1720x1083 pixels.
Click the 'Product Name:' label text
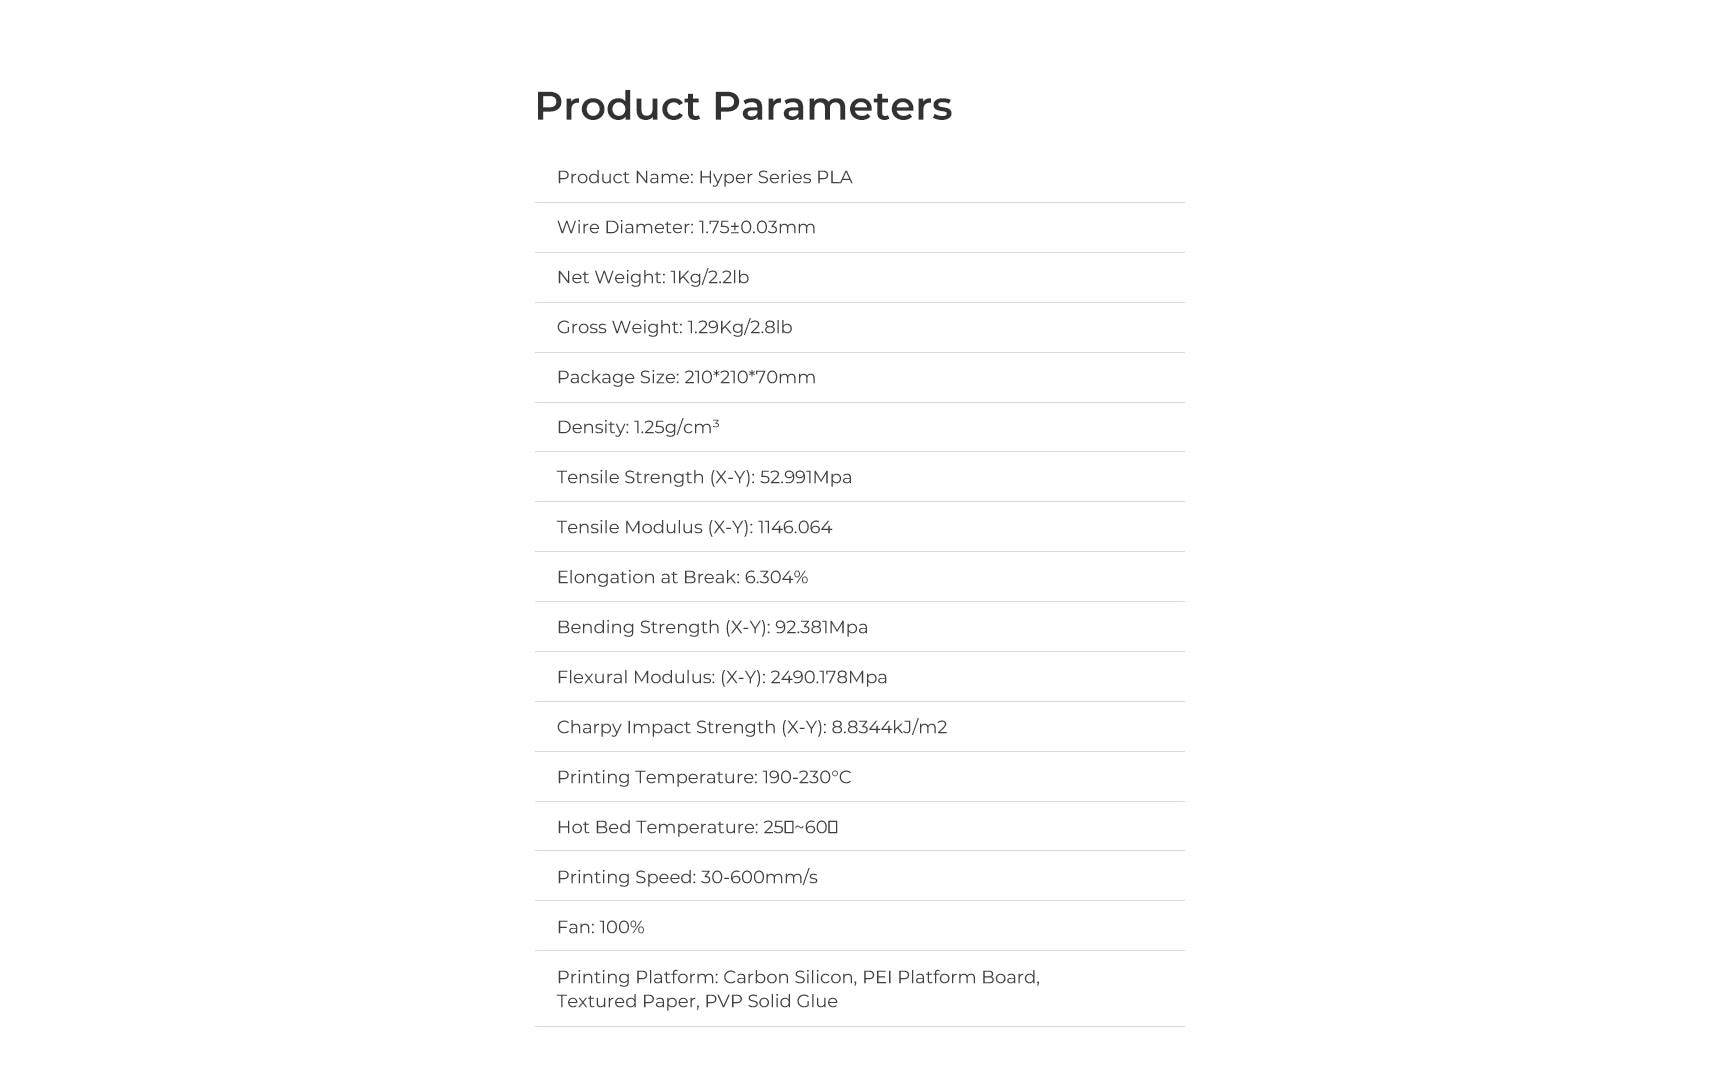pyautogui.click(x=624, y=178)
